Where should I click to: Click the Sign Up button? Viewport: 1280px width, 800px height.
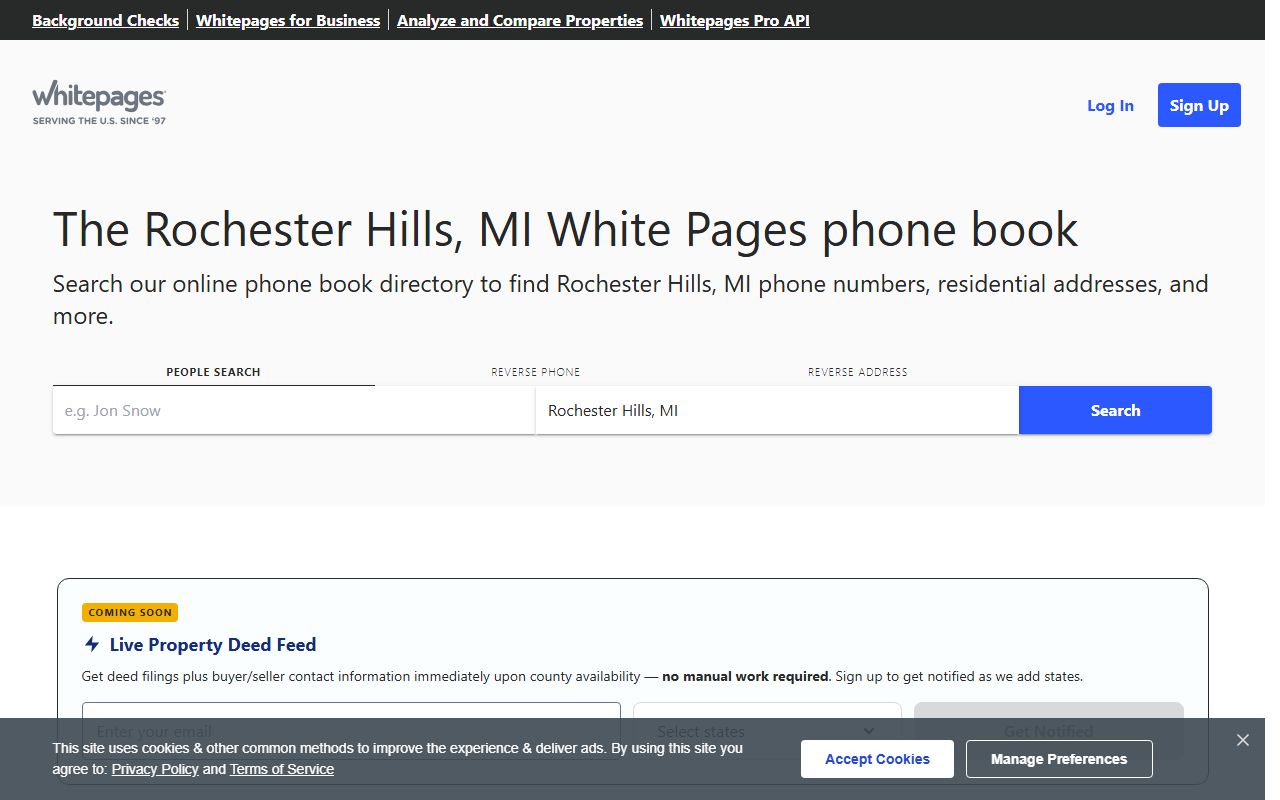tap(1199, 105)
